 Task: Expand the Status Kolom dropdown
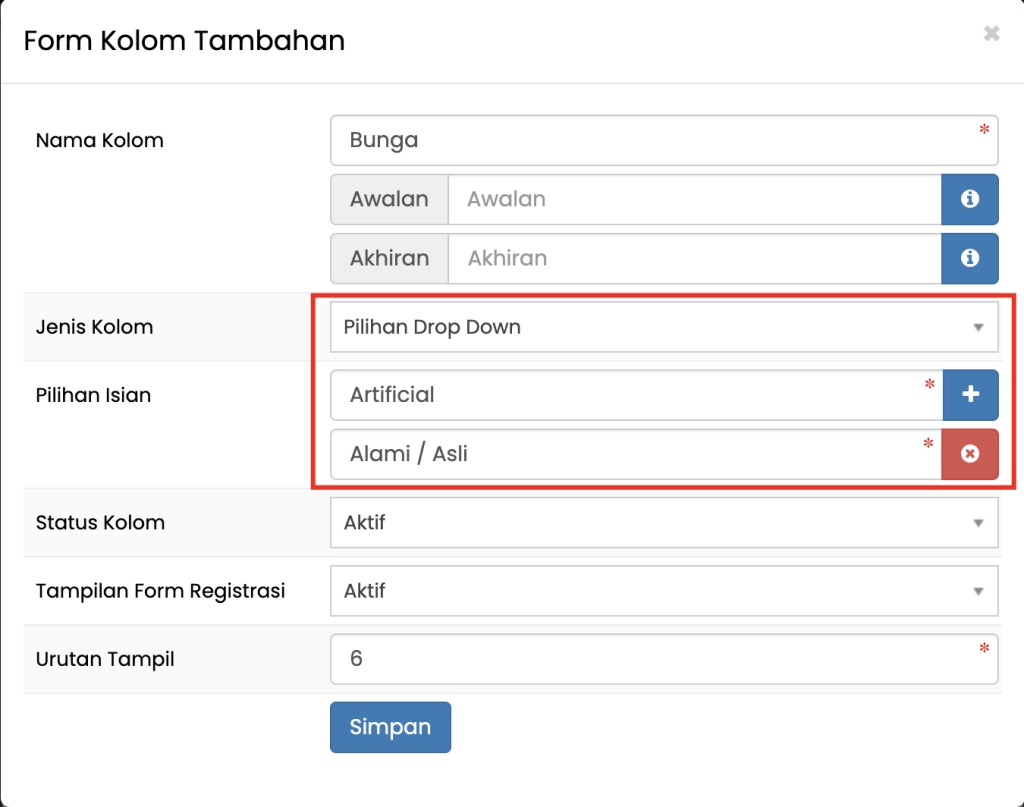pyautogui.click(x=663, y=522)
